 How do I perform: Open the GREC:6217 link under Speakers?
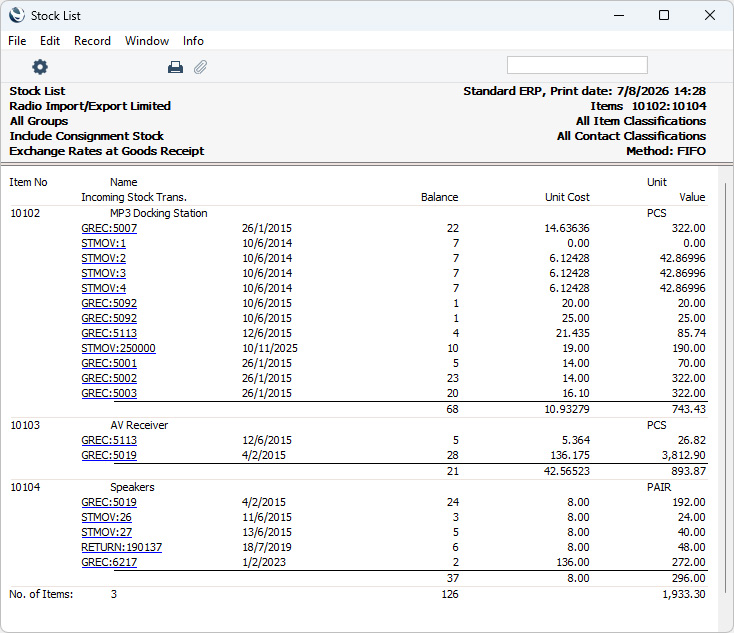click(x=109, y=562)
